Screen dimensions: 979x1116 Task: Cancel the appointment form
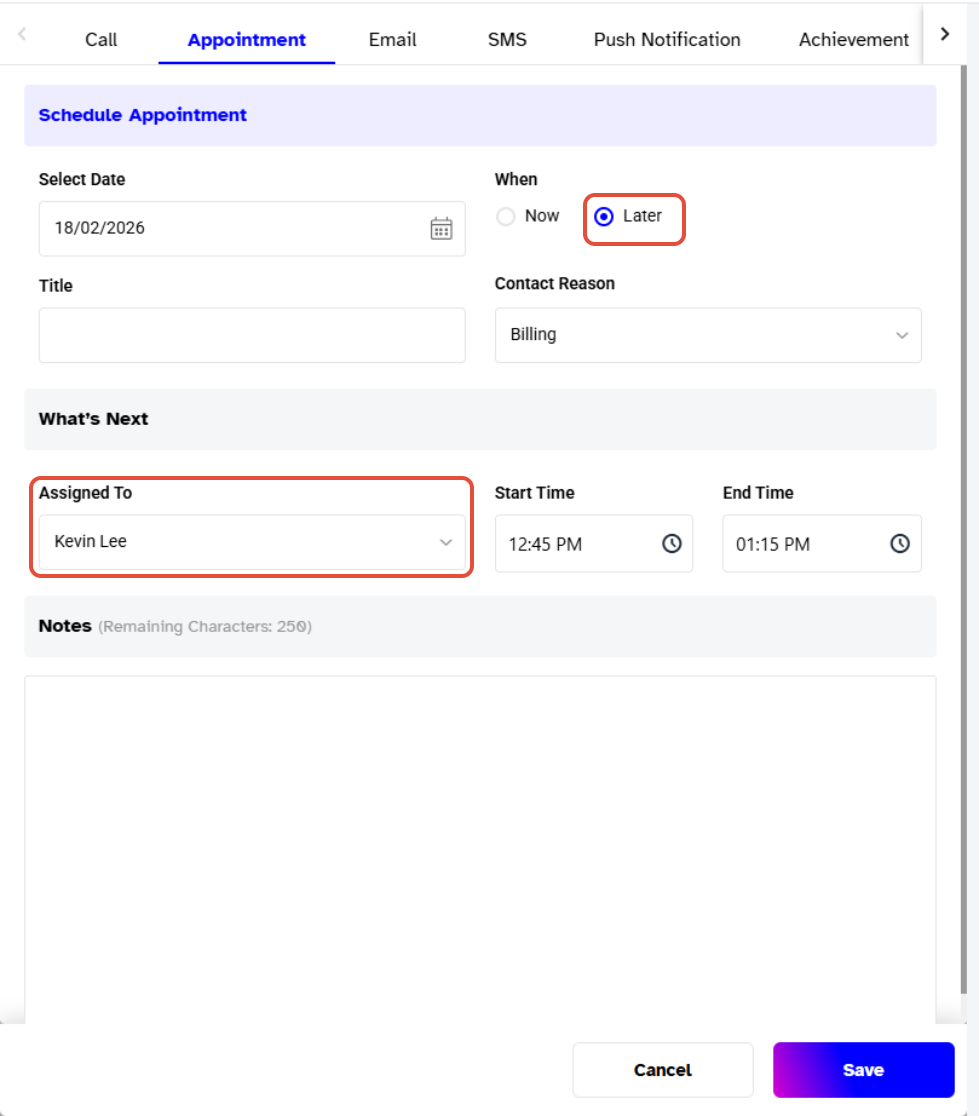point(662,1070)
